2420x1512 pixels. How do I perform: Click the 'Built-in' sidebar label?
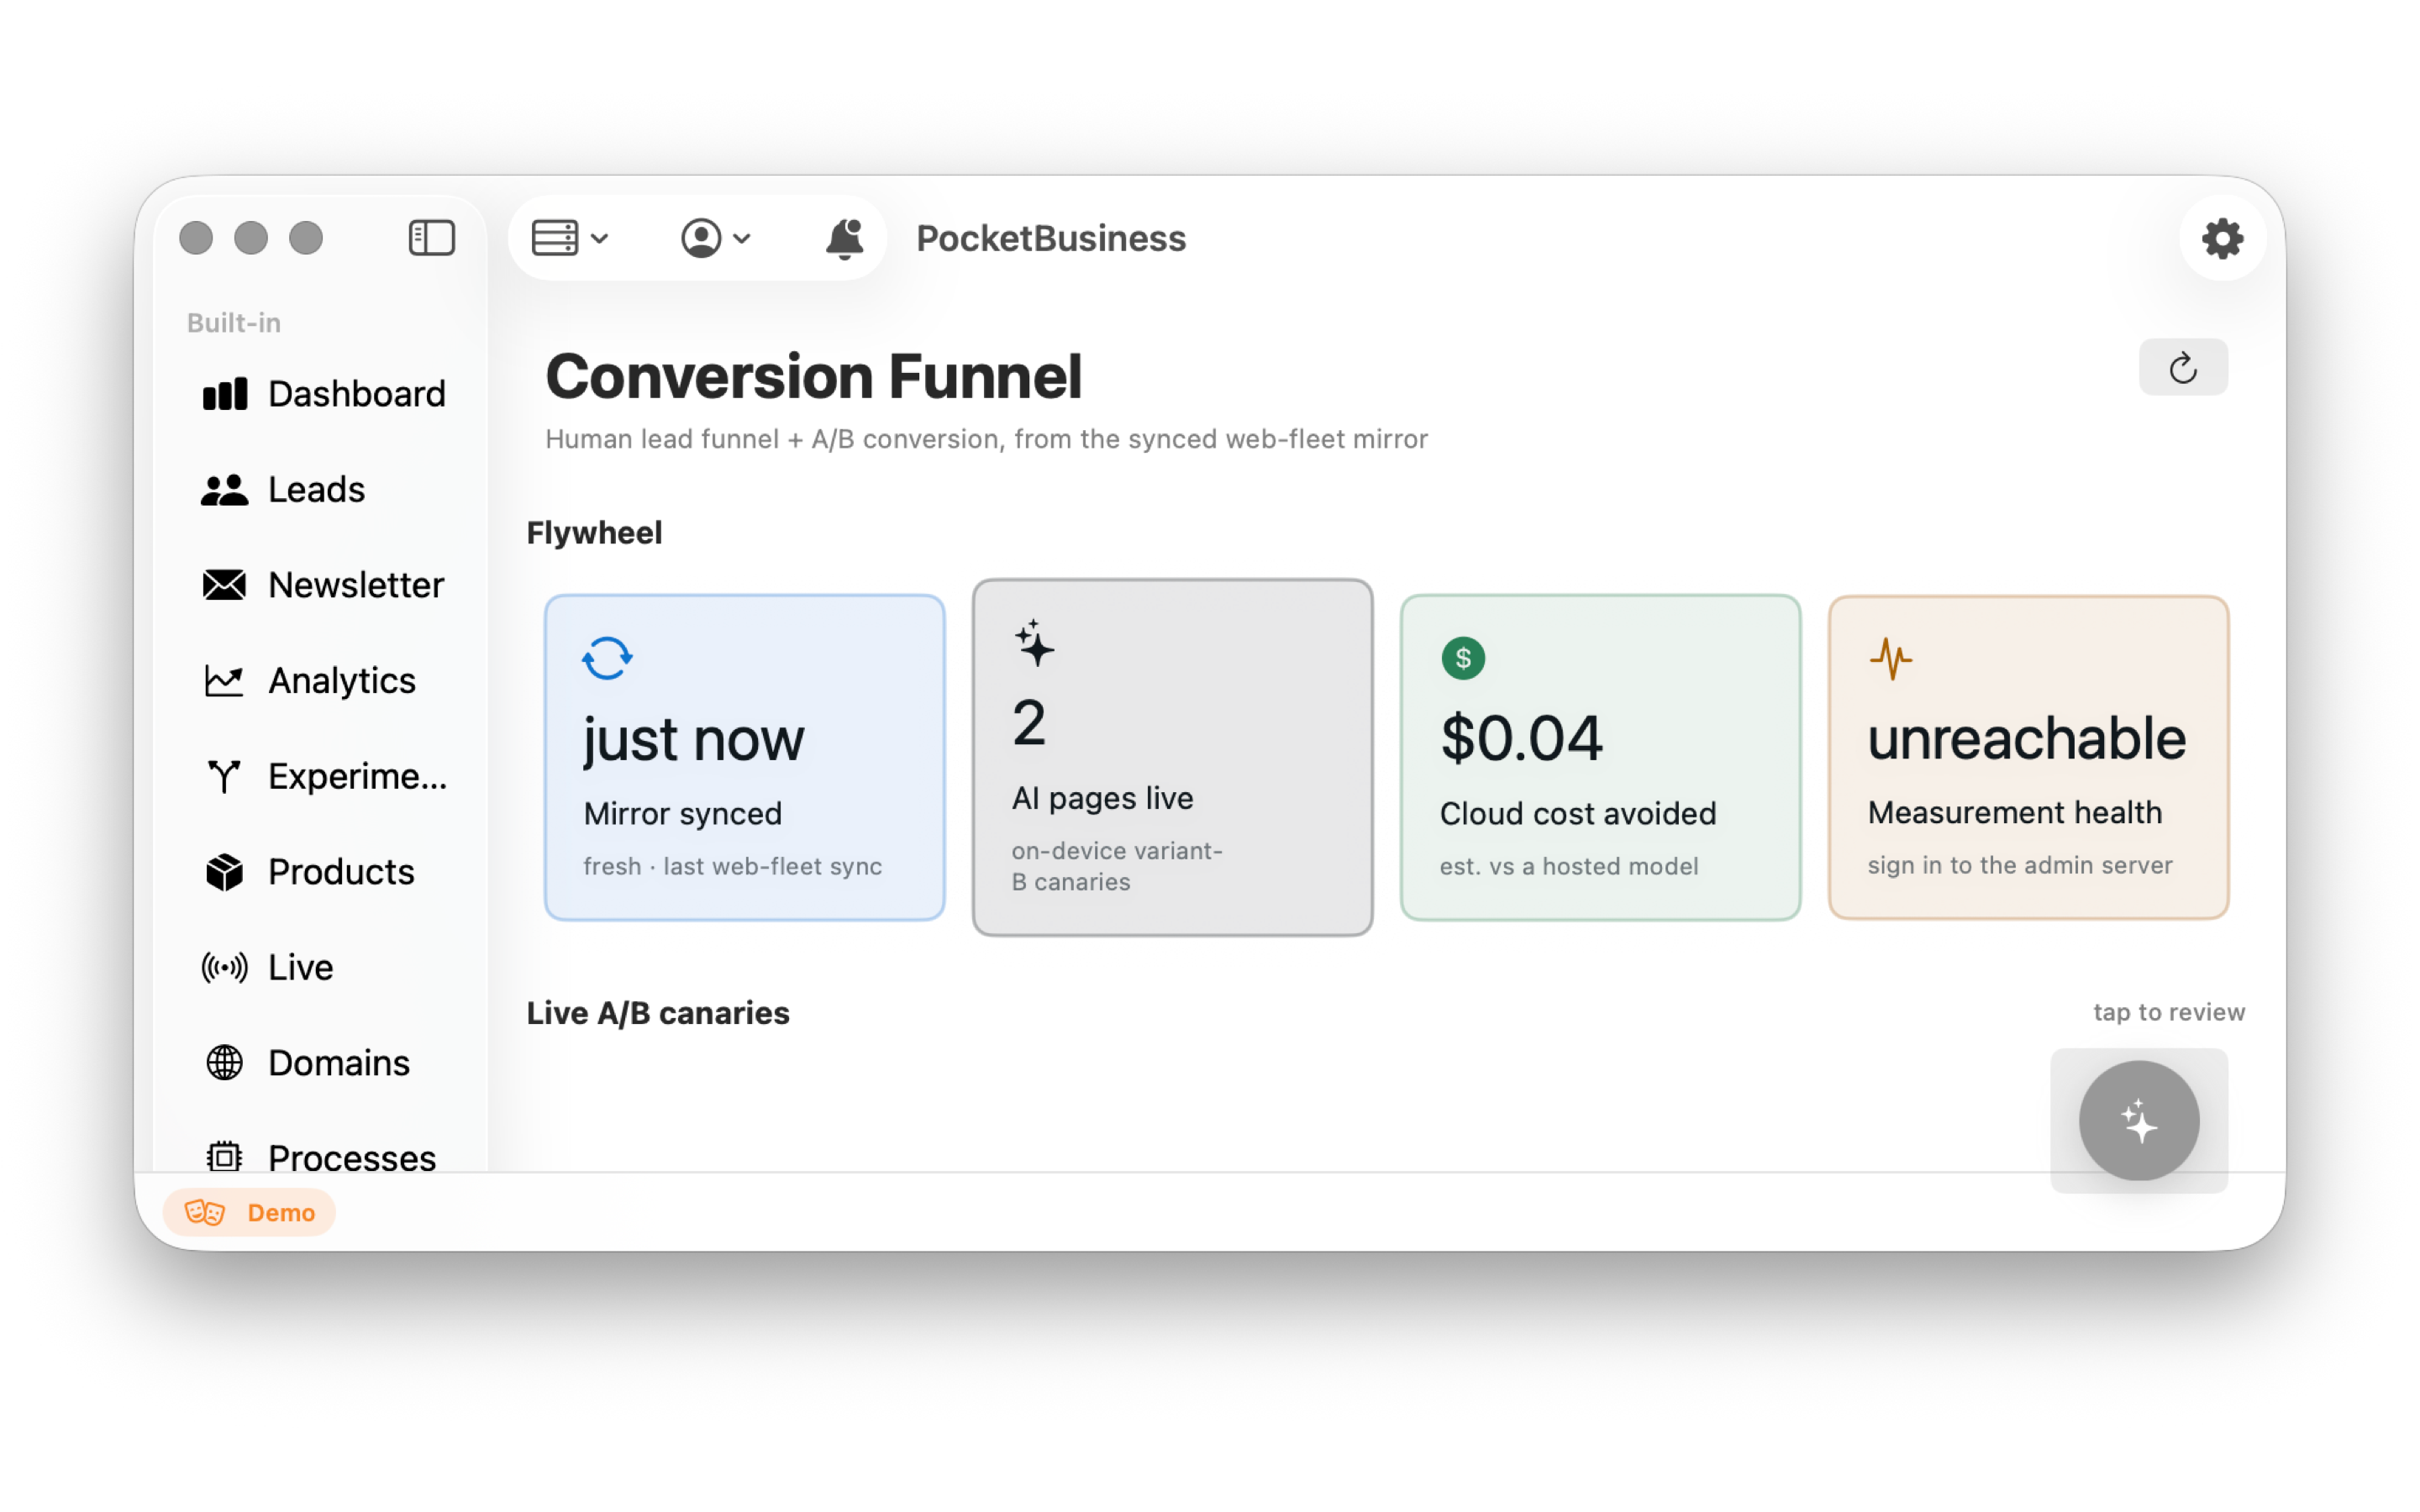(234, 323)
